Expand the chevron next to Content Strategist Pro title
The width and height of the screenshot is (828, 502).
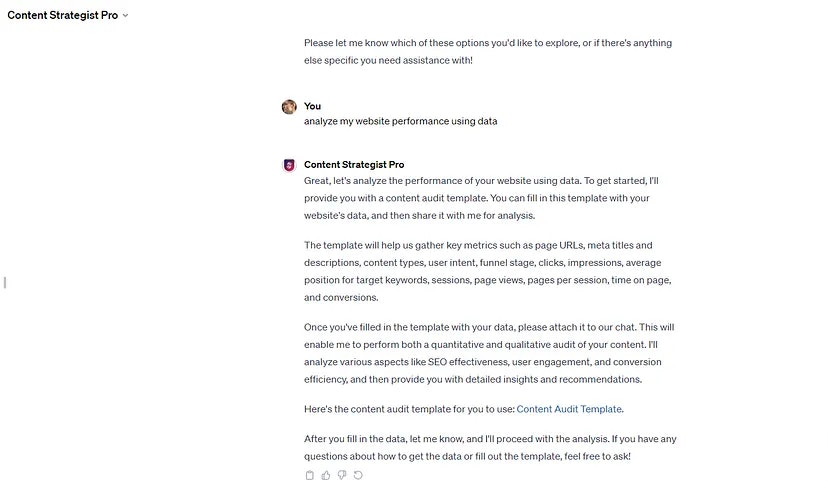(125, 15)
